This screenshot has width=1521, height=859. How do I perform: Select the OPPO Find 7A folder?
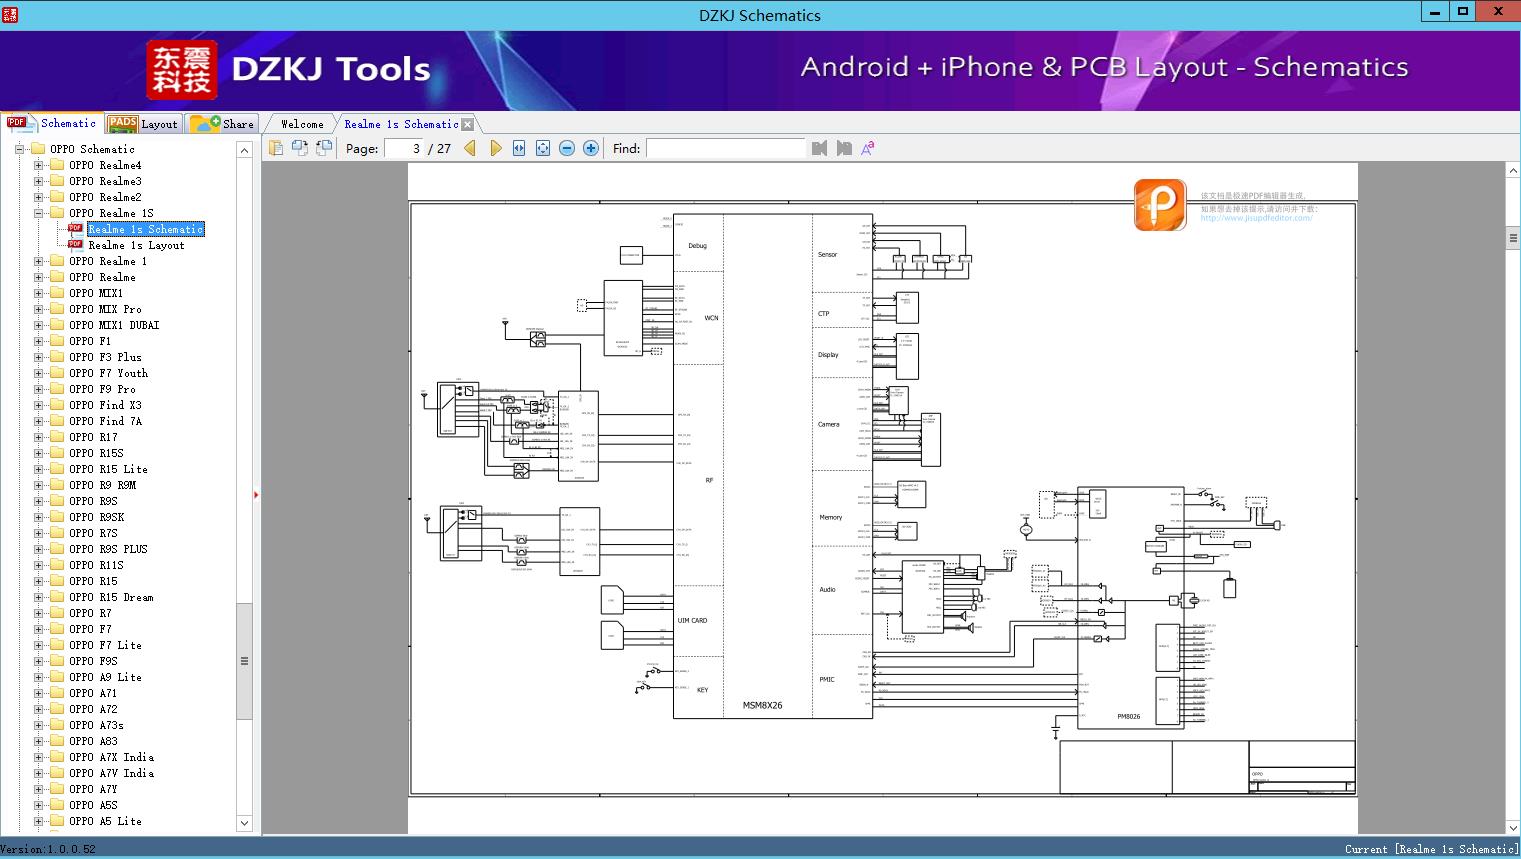point(105,421)
